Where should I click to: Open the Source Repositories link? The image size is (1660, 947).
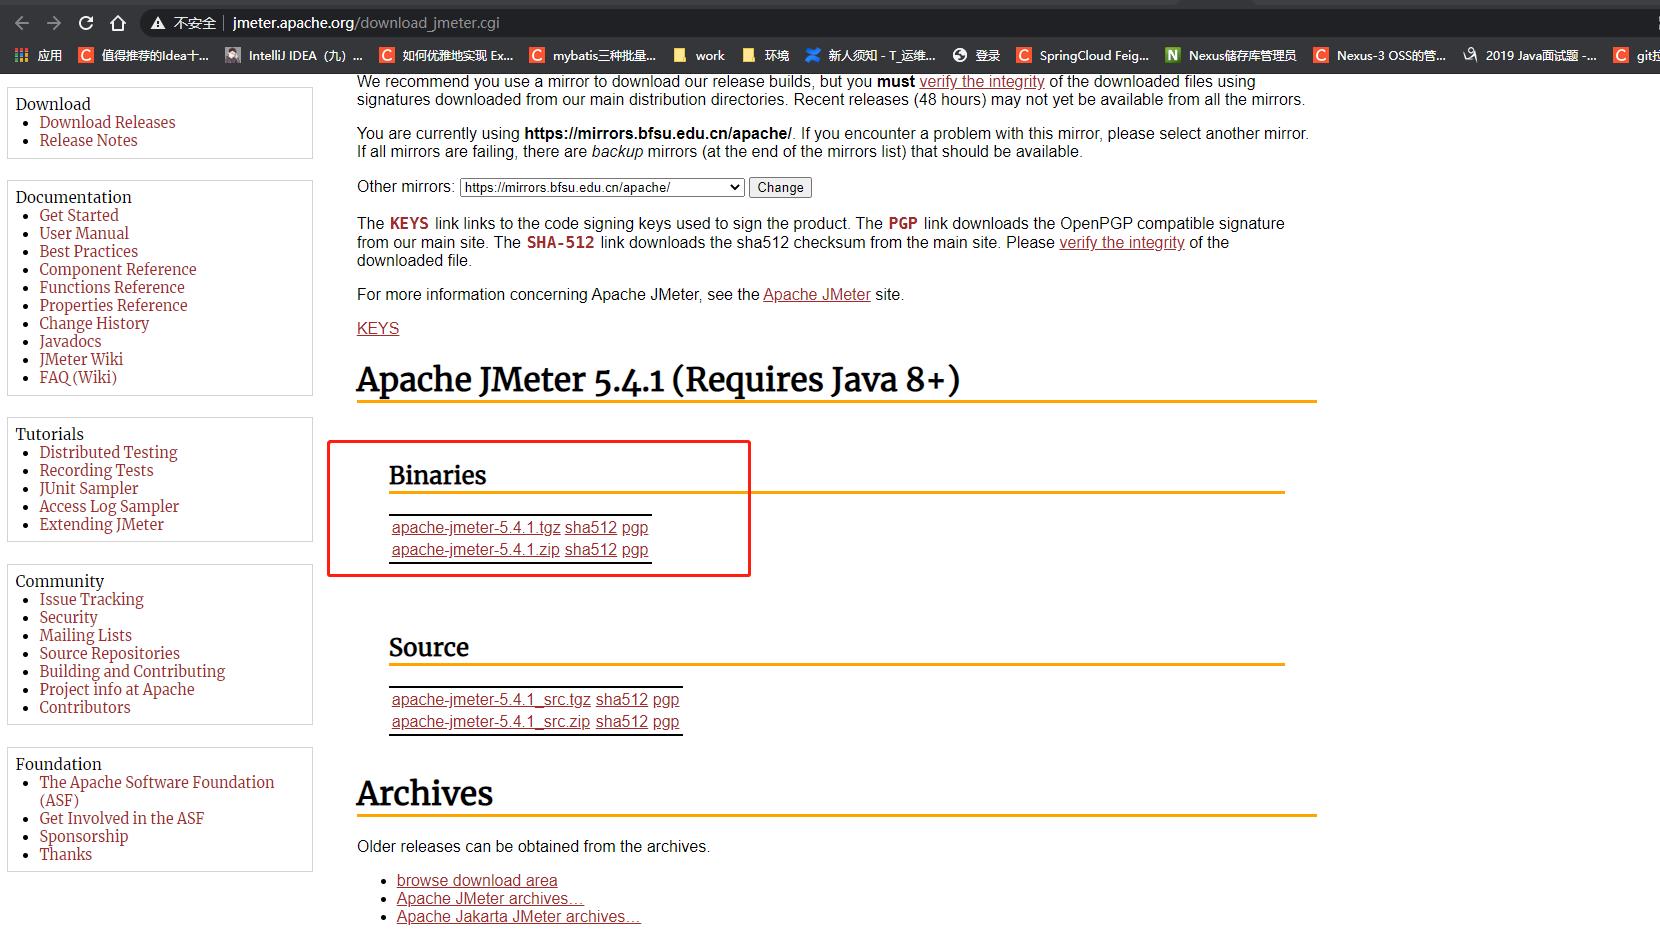(x=109, y=653)
